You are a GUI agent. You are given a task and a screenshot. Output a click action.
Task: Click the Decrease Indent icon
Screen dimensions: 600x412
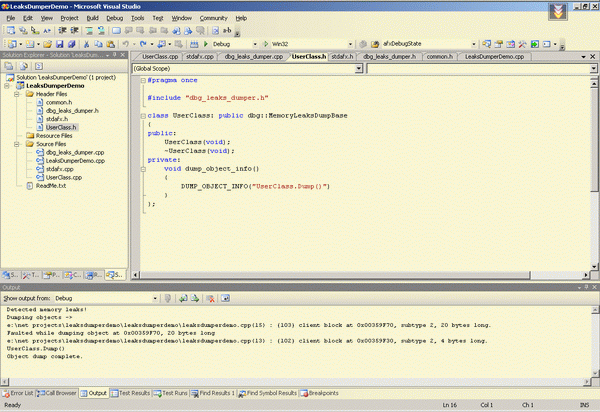[x=62, y=31]
